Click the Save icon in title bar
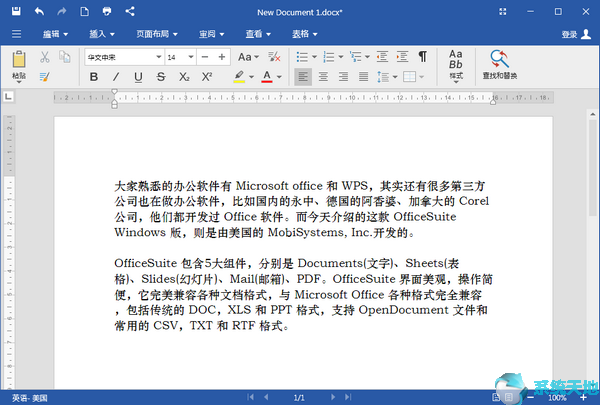This screenshot has width=600, height=405. pyautogui.click(x=16, y=11)
